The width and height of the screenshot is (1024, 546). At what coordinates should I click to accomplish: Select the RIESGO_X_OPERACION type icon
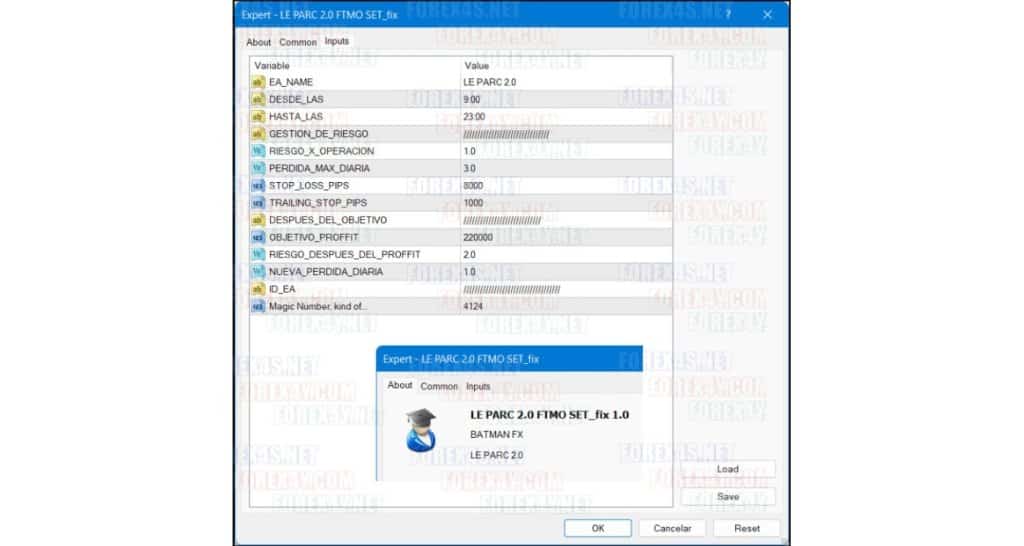coord(258,151)
